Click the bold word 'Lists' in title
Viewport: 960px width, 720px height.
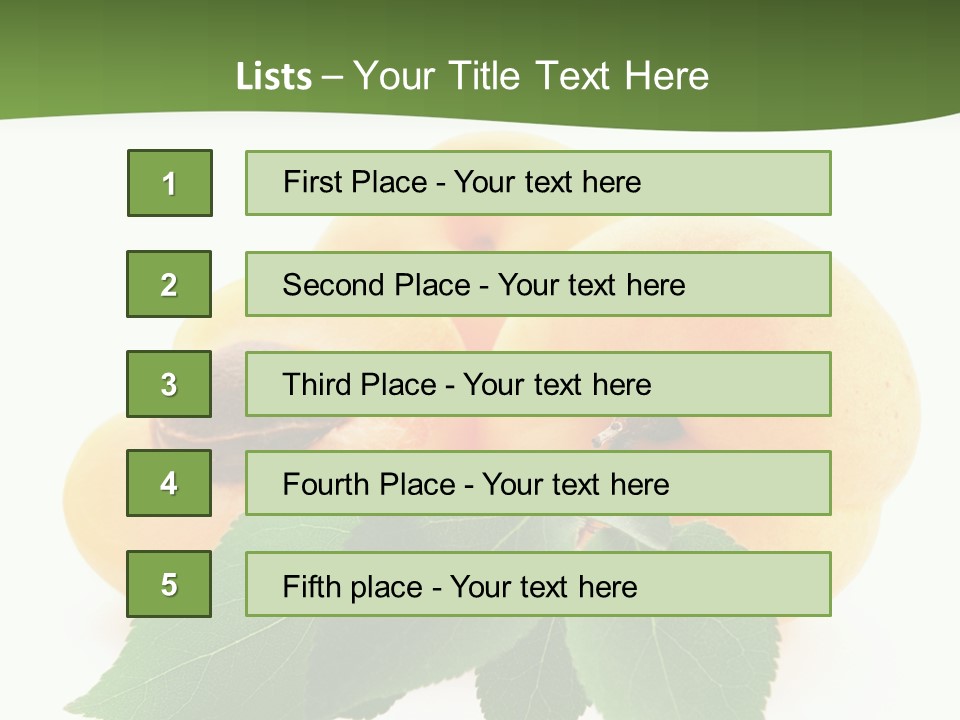[274, 77]
